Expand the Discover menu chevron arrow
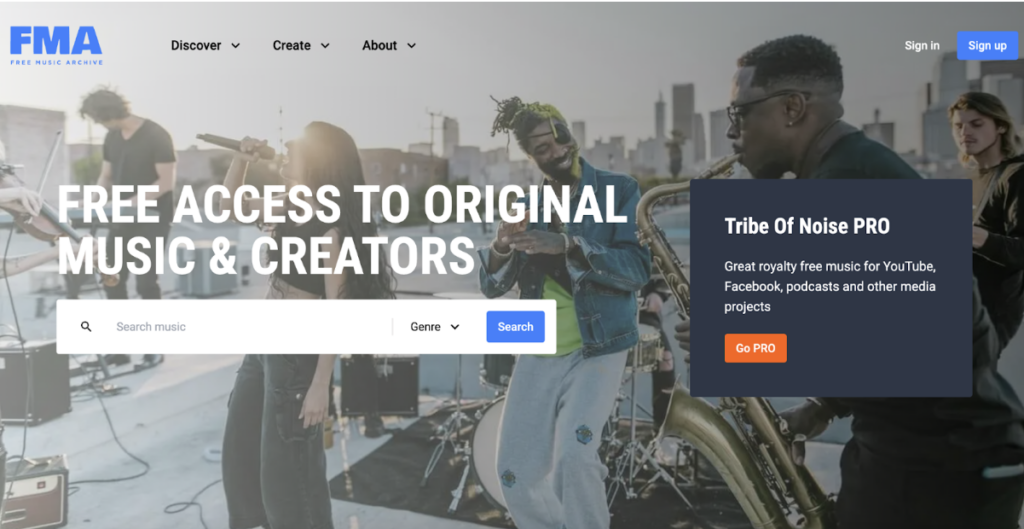This screenshot has width=1024, height=529. tap(236, 46)
